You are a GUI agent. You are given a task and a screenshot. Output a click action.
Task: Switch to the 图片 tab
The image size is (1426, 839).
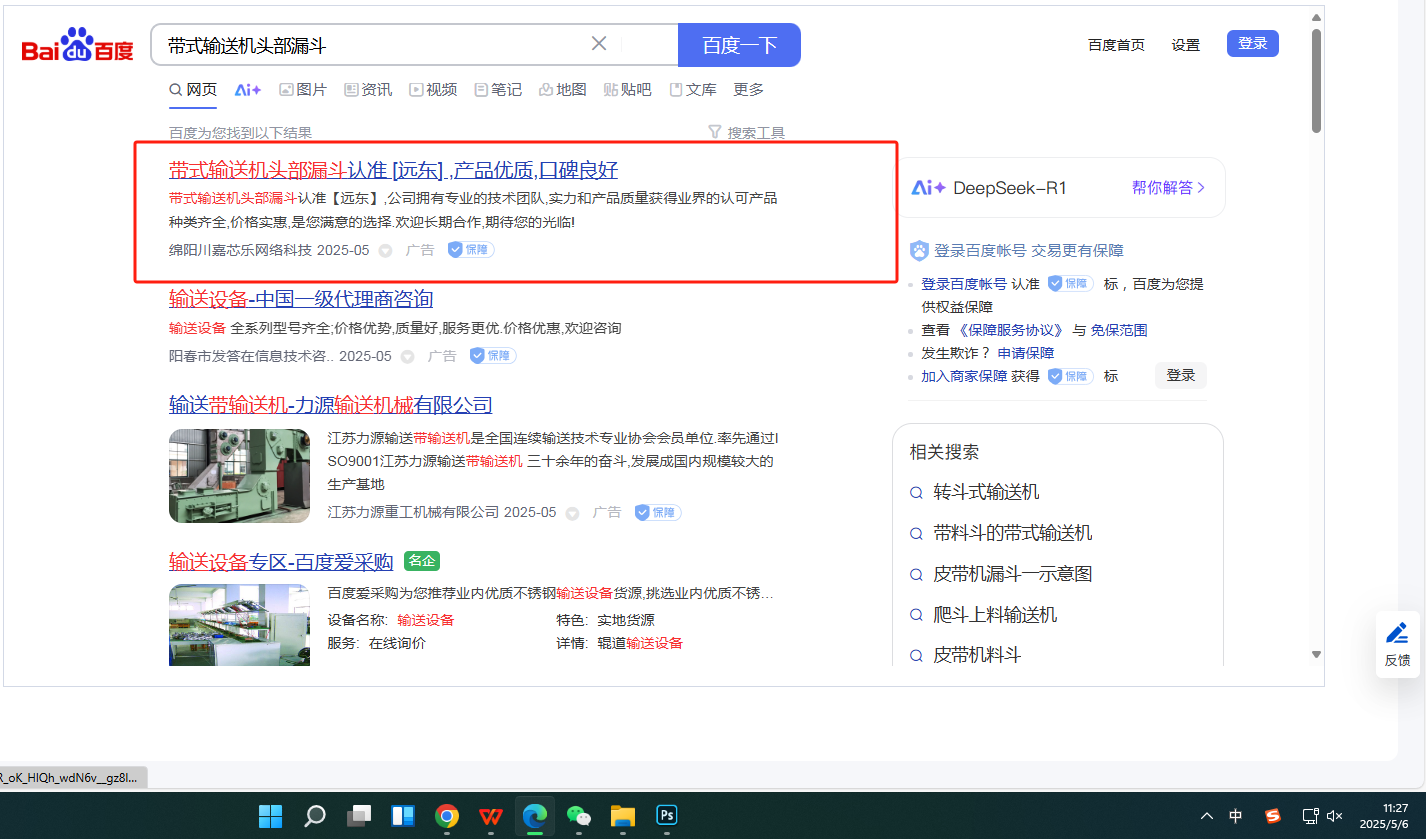303,90
